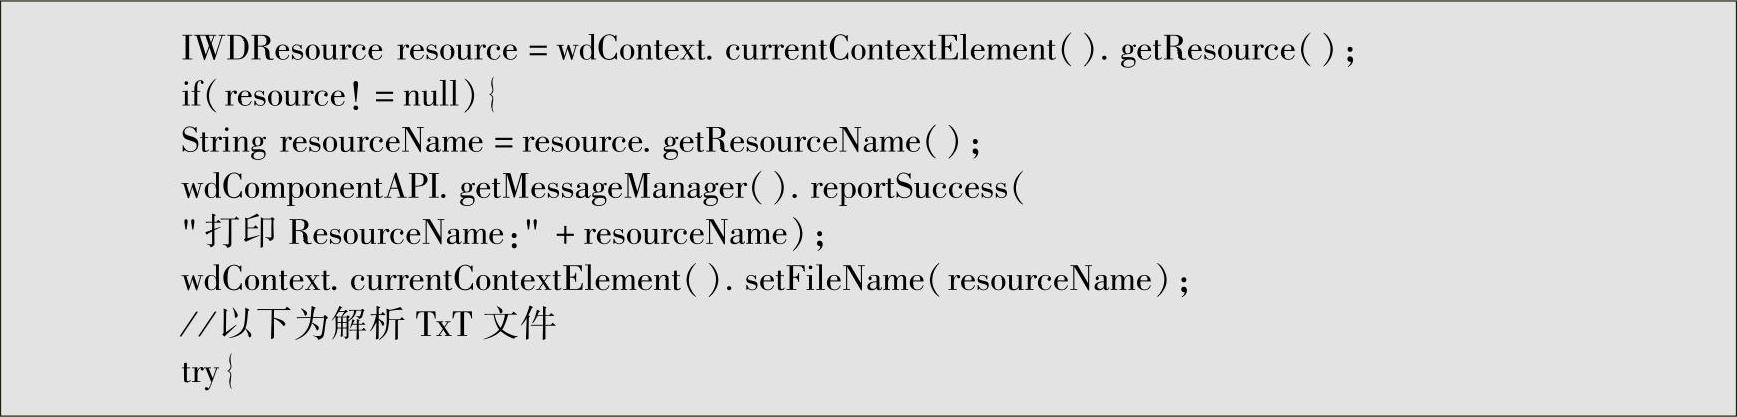This screenshot has width=1737, height=417.
Task: Click the 'if' keyword
Action: 191,95
